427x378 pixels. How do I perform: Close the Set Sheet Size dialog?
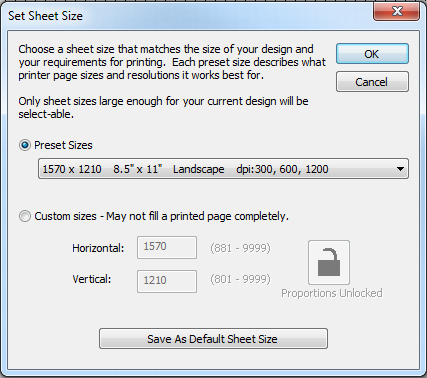pyautogui.click(x=396, y=11)
